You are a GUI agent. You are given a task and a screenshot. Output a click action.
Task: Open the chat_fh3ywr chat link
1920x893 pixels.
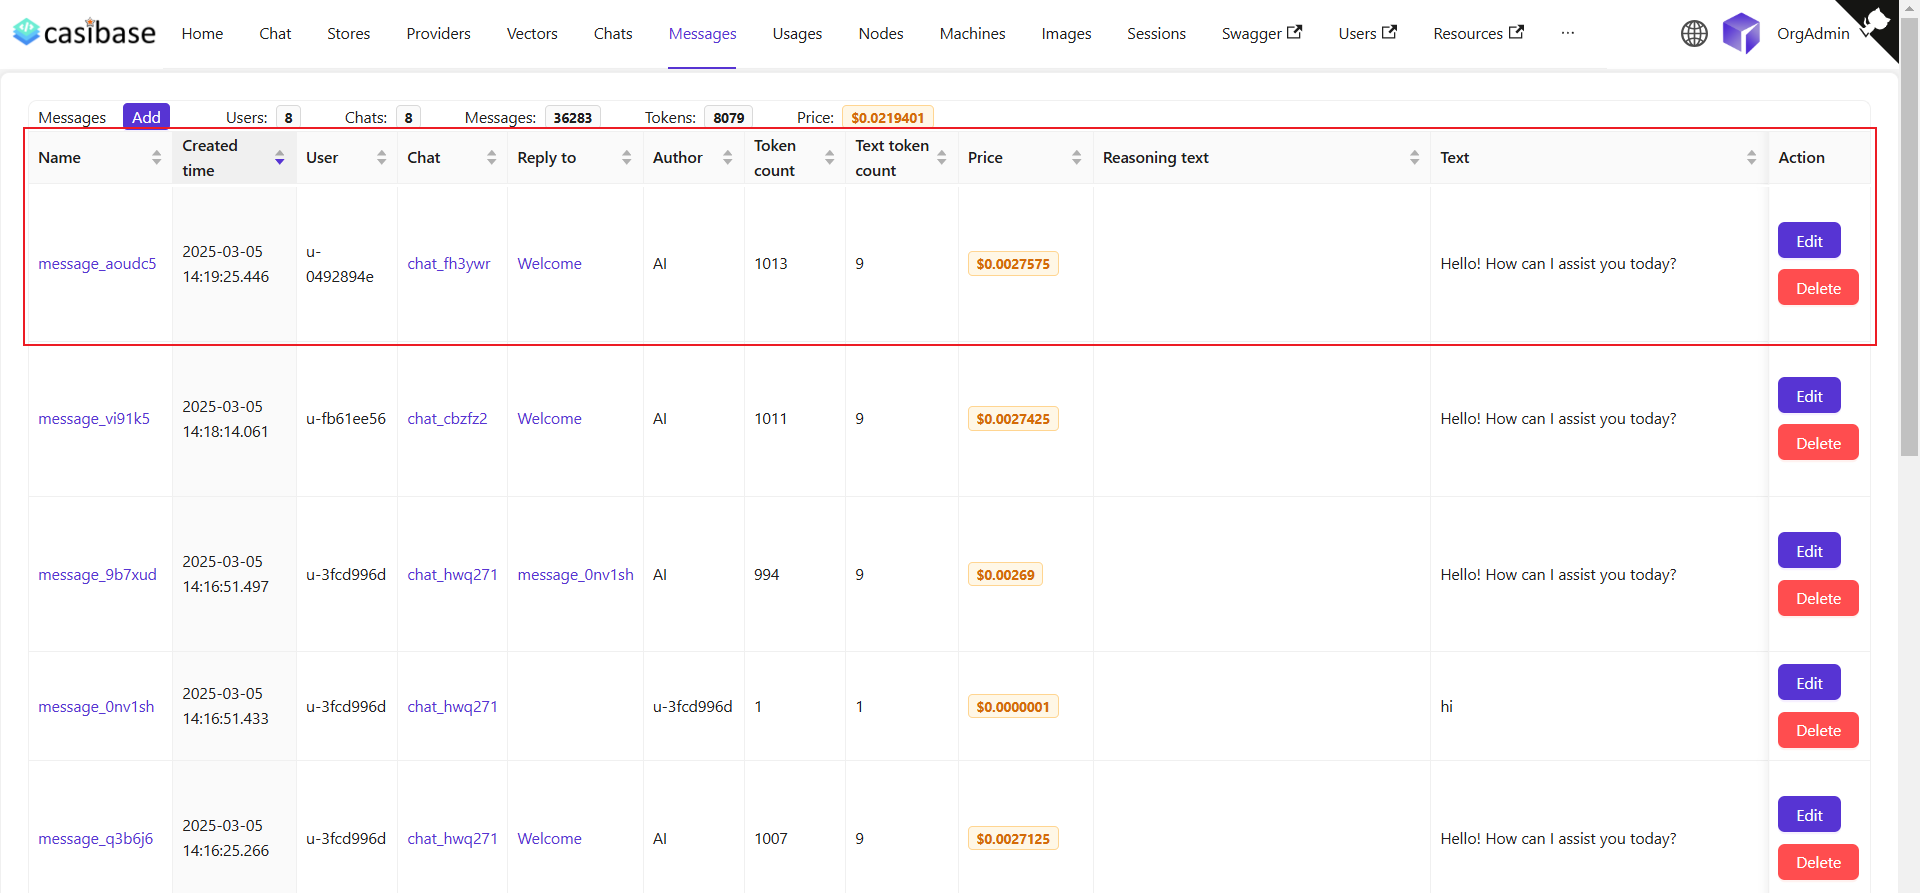coord(448,264)
